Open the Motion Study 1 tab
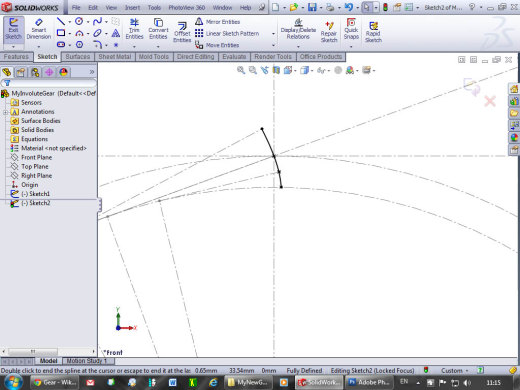 (x=87, y=361)
